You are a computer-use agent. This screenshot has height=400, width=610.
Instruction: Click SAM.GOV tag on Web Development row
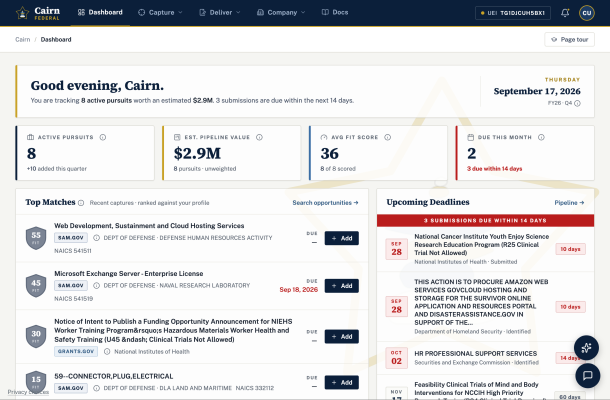71,238
